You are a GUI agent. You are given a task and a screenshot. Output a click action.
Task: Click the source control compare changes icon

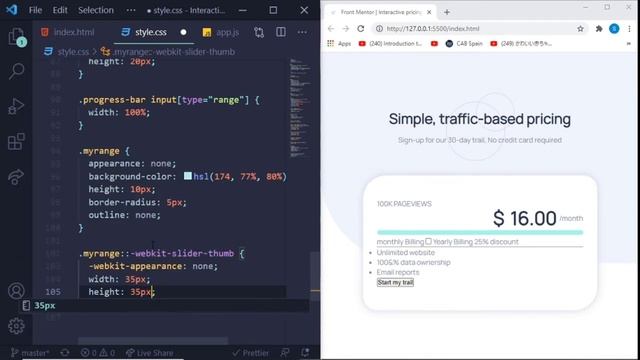[259, 32]
